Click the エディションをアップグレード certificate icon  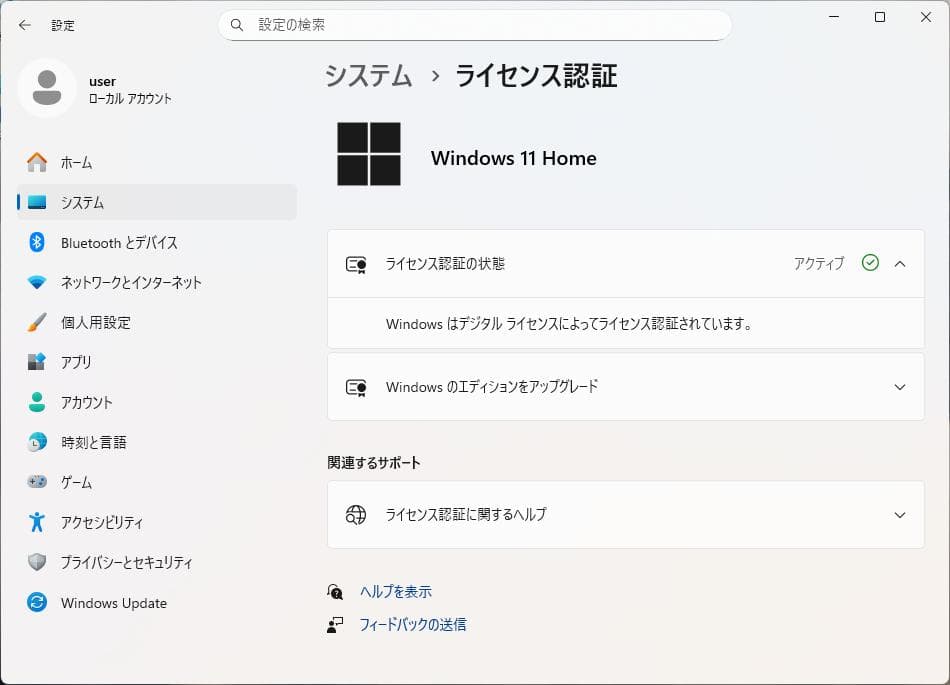pos(356,388)
